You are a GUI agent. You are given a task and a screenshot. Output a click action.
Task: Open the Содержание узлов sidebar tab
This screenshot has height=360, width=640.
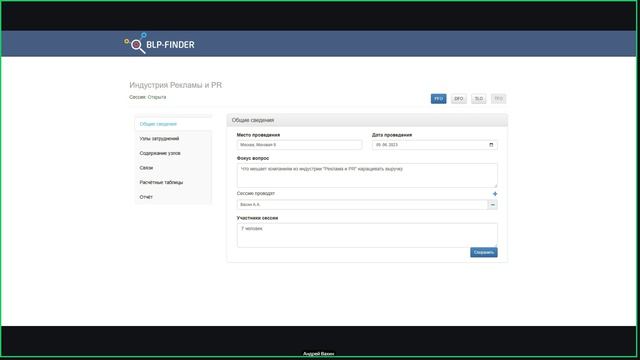click(173, 153)
